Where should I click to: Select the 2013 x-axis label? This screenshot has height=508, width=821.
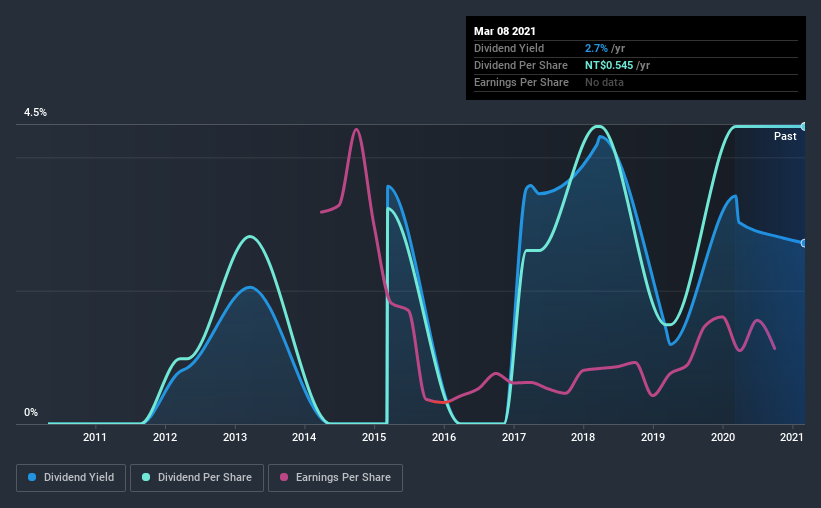(x=235, y=437)
